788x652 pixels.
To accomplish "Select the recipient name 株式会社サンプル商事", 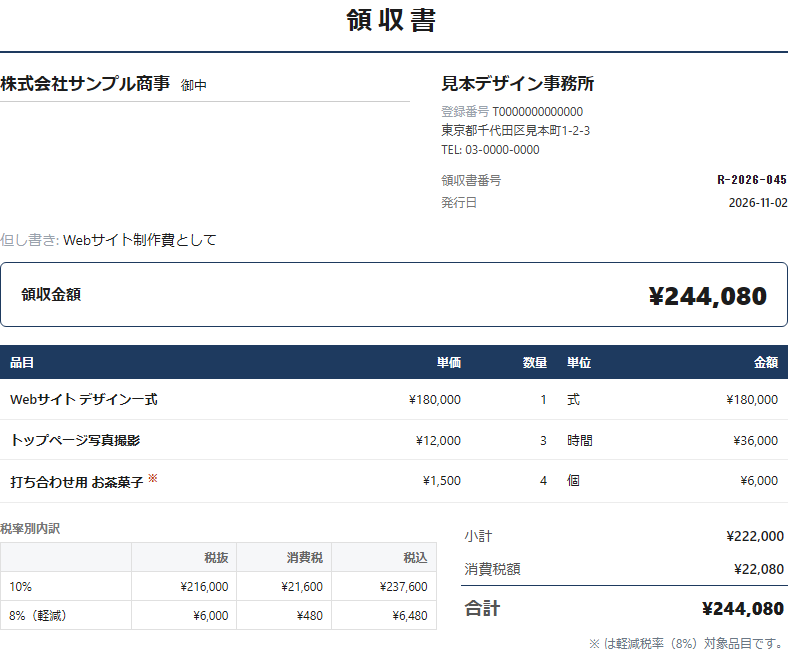I will pos(85,83).
